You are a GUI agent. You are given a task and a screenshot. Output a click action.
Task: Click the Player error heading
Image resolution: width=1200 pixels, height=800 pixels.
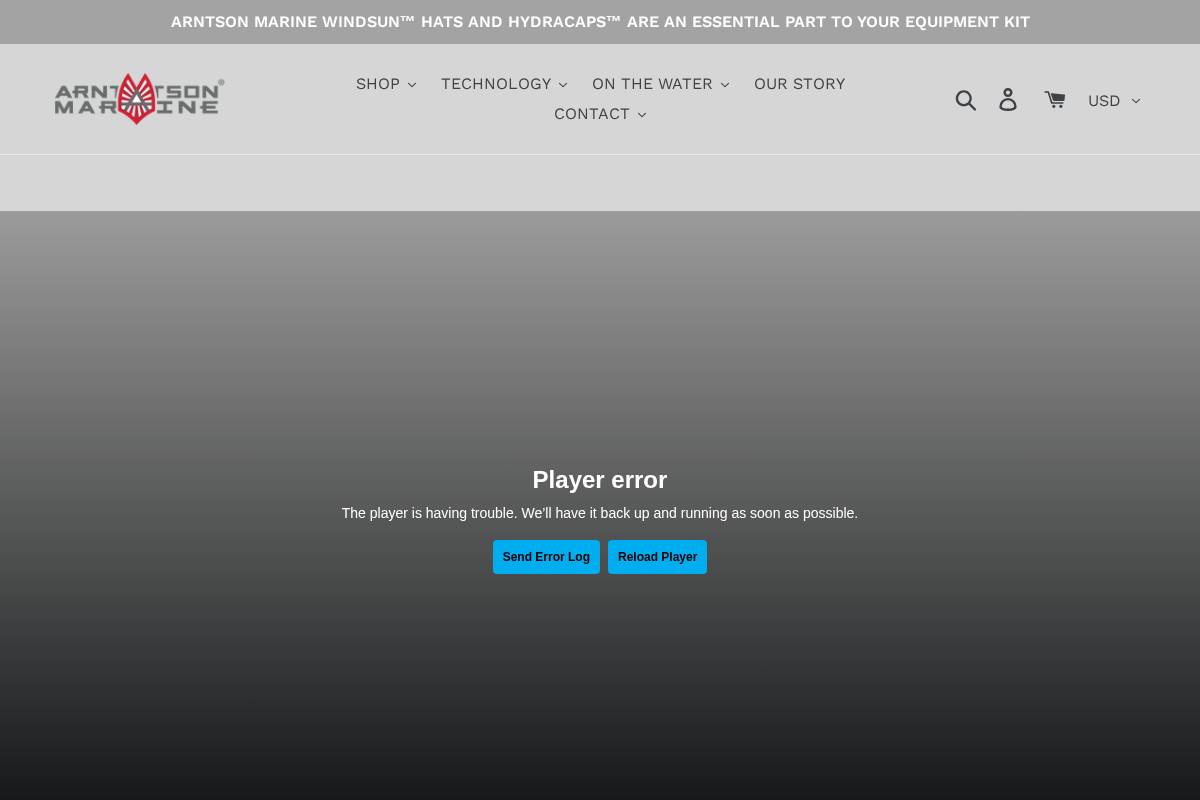point(600,480)
